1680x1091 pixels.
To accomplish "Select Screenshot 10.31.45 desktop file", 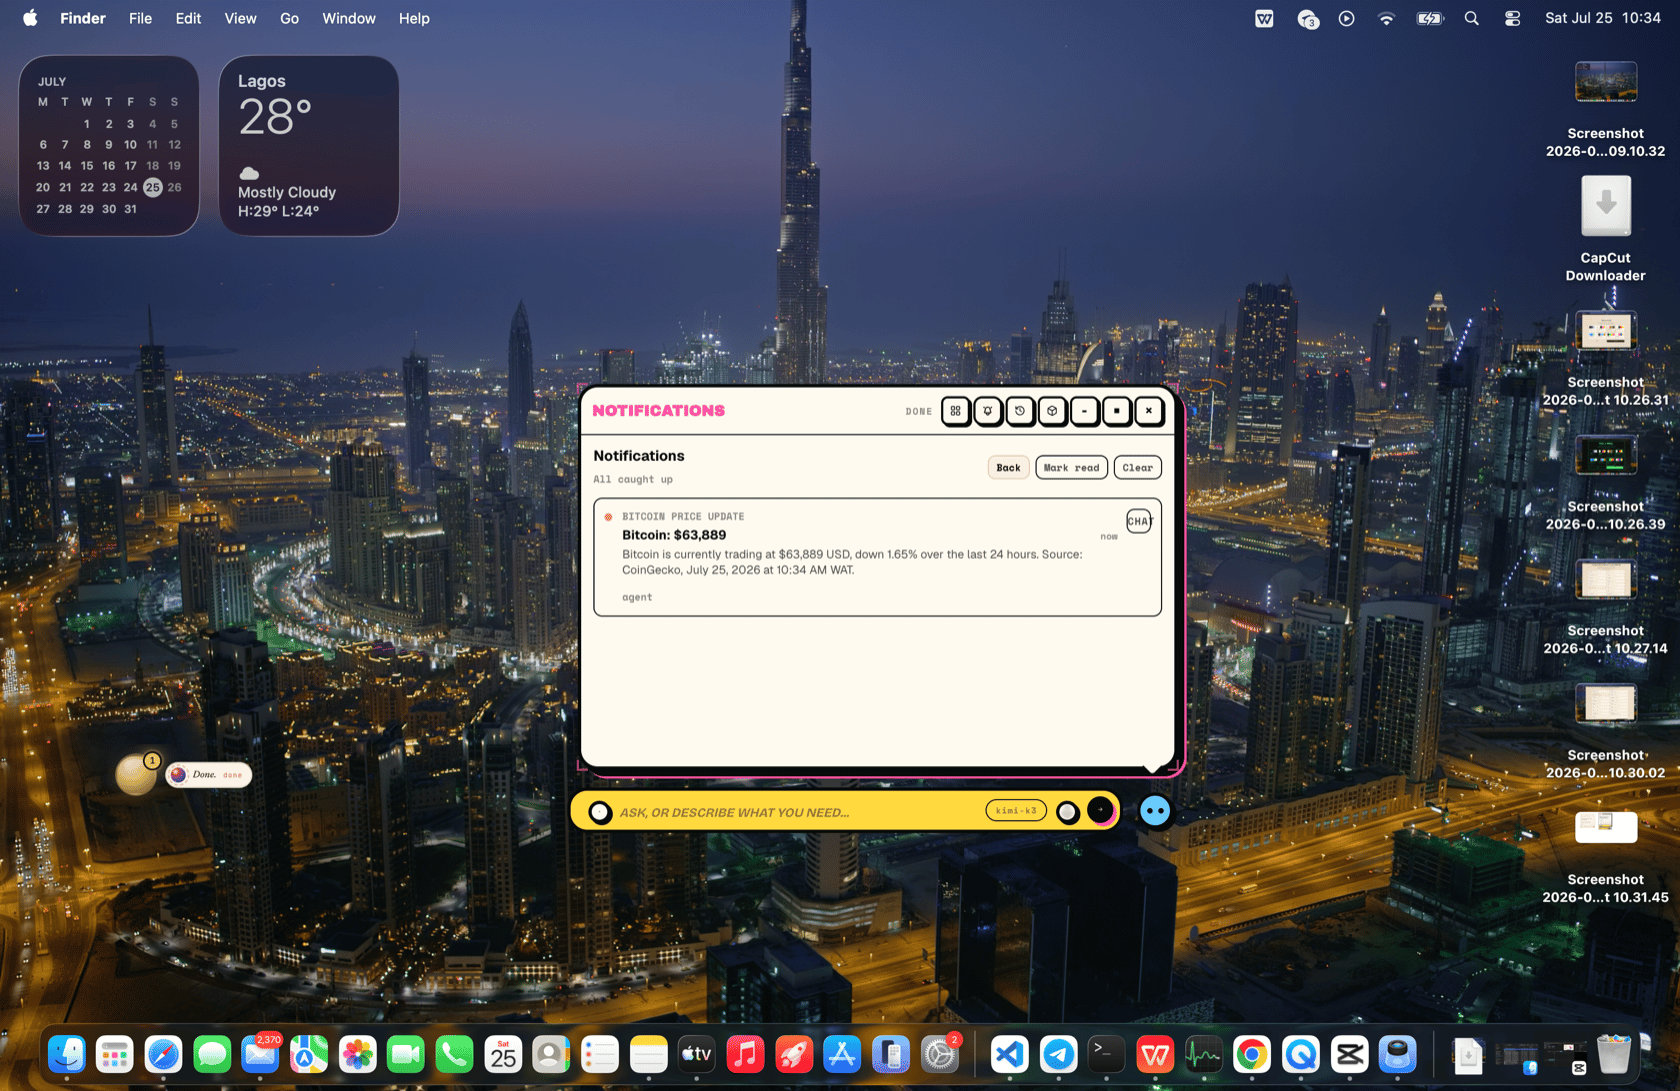I will click(1606, 856).
